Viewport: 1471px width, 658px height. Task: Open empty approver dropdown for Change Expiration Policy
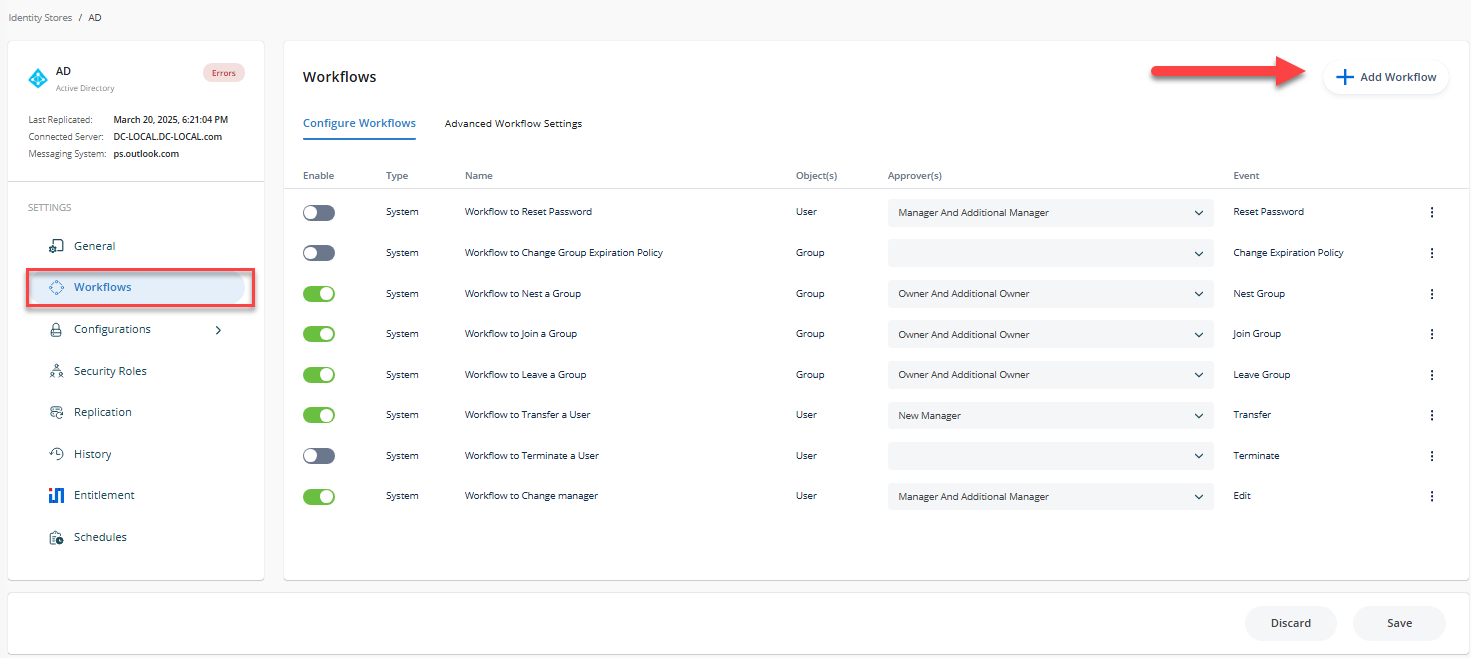[1050, 253]
